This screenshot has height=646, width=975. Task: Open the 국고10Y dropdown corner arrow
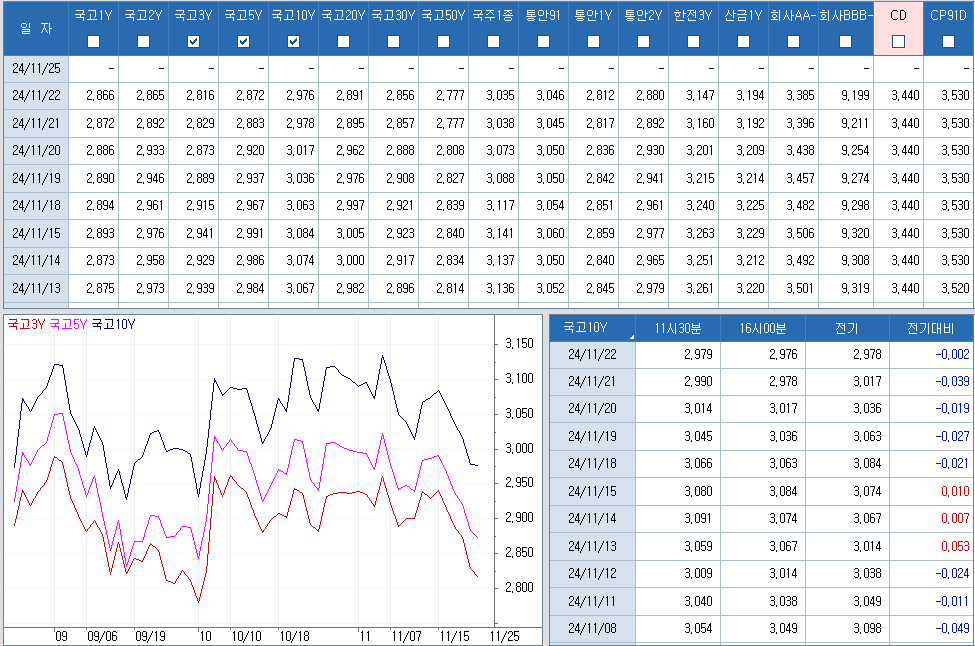(x=630, y=338)
